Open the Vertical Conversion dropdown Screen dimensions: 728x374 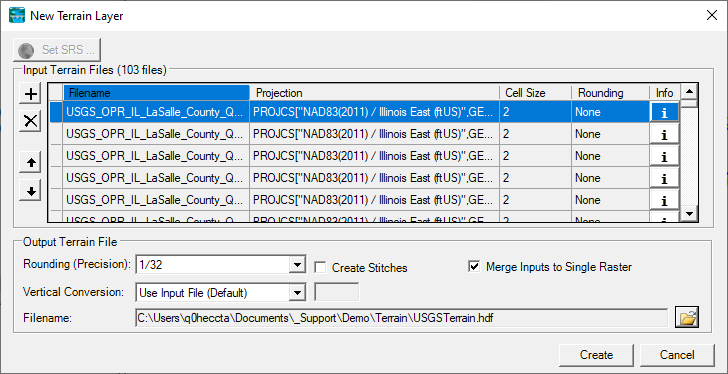[x=297, y=293]
